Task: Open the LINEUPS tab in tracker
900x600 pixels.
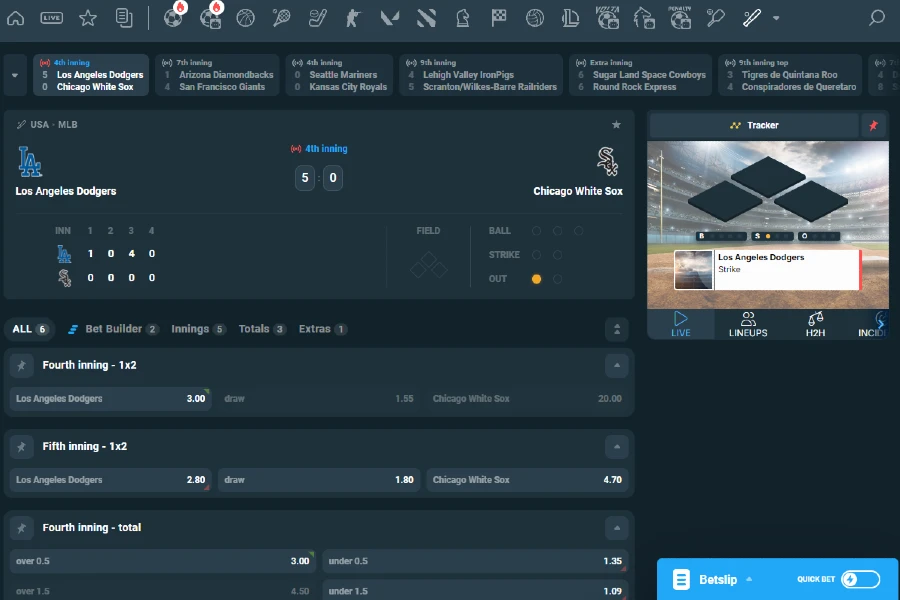Action: 748,325
